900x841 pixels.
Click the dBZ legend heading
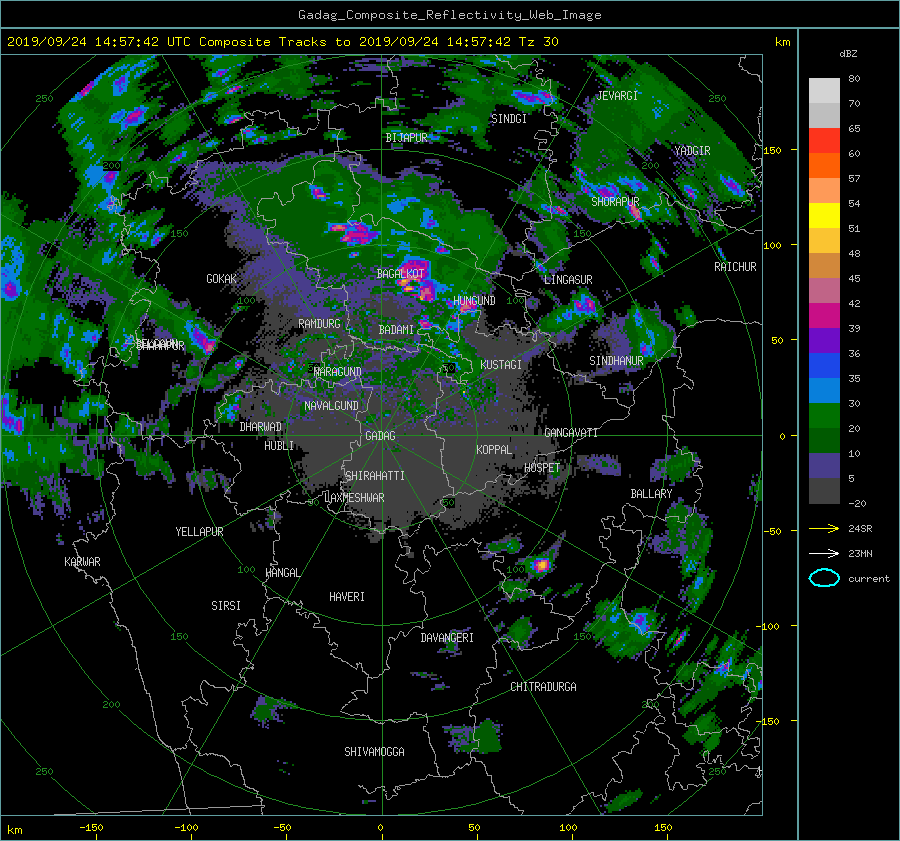coord(848,54)
